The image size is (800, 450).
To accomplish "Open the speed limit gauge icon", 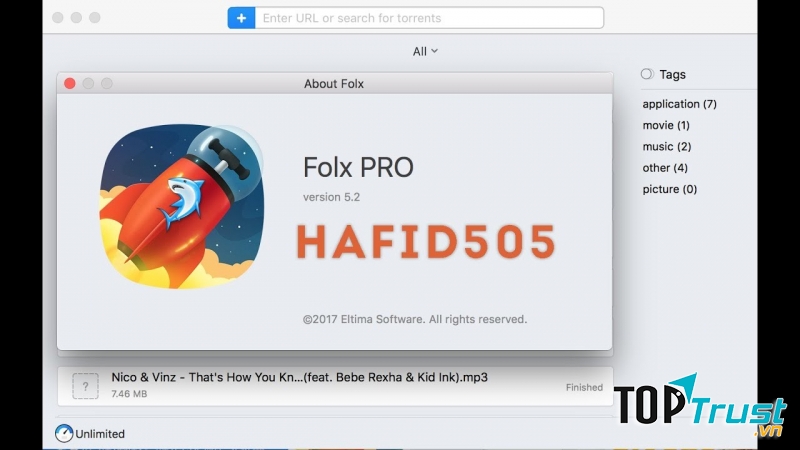I will click(64, 434).
